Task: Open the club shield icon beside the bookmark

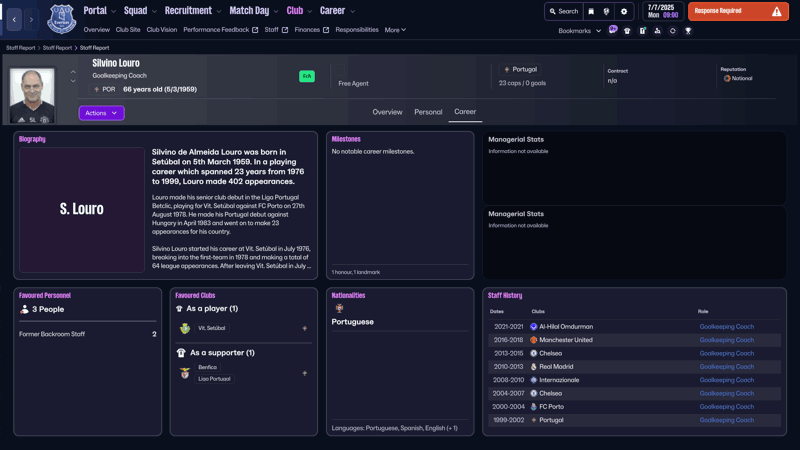Action: click(606, 11)
